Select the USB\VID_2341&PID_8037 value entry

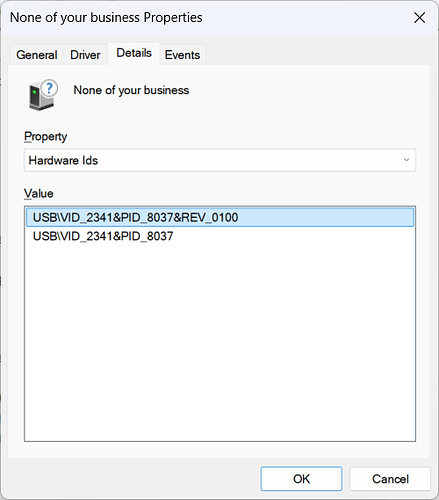point(103,236)
